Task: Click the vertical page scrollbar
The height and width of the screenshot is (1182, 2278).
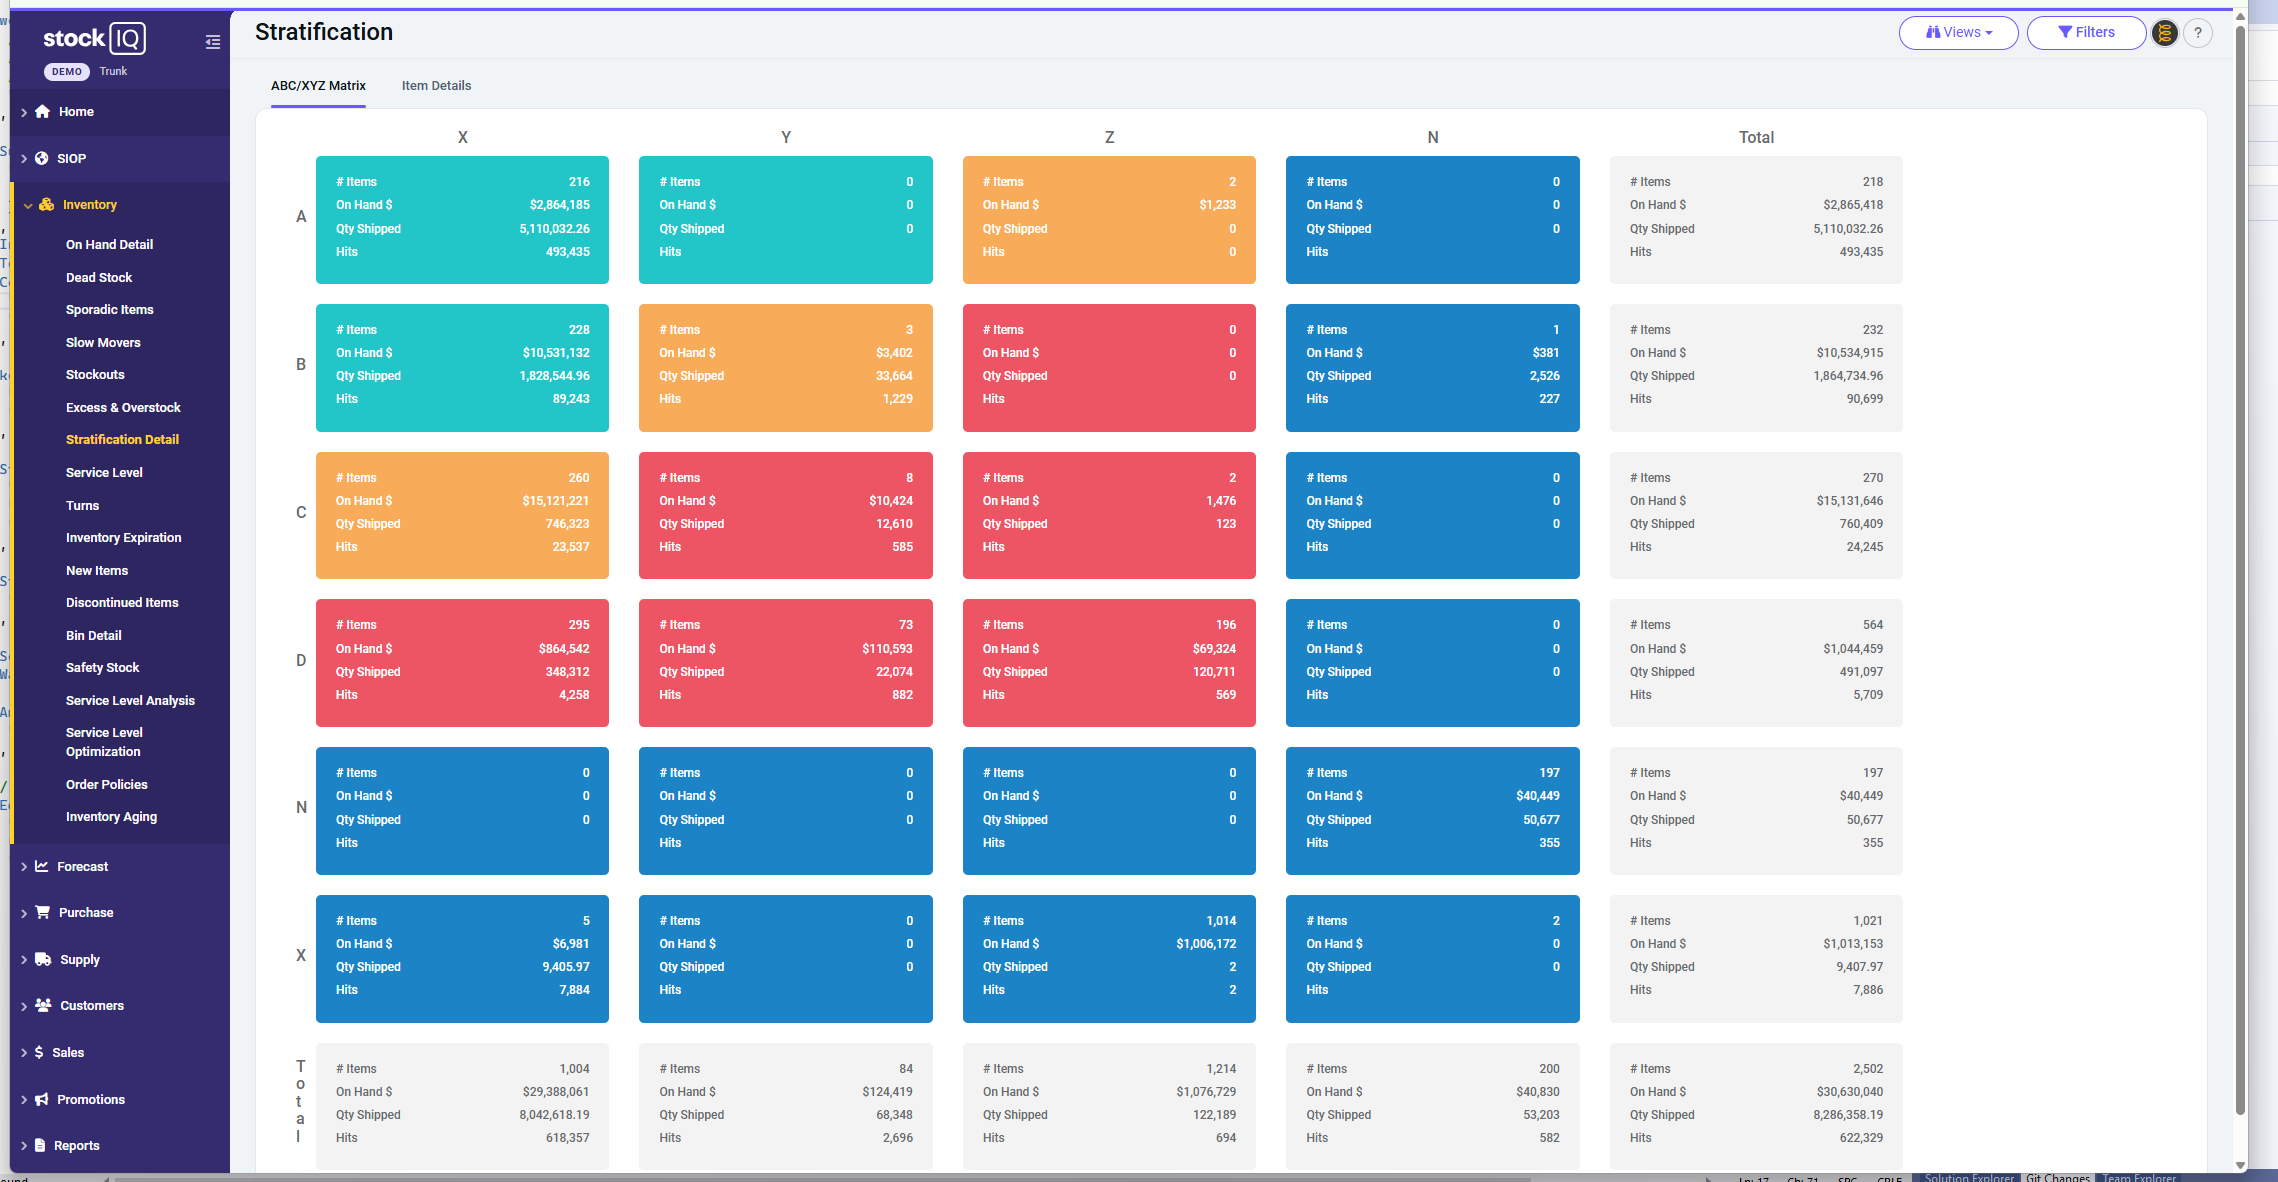Action: tap(2240, 570)
